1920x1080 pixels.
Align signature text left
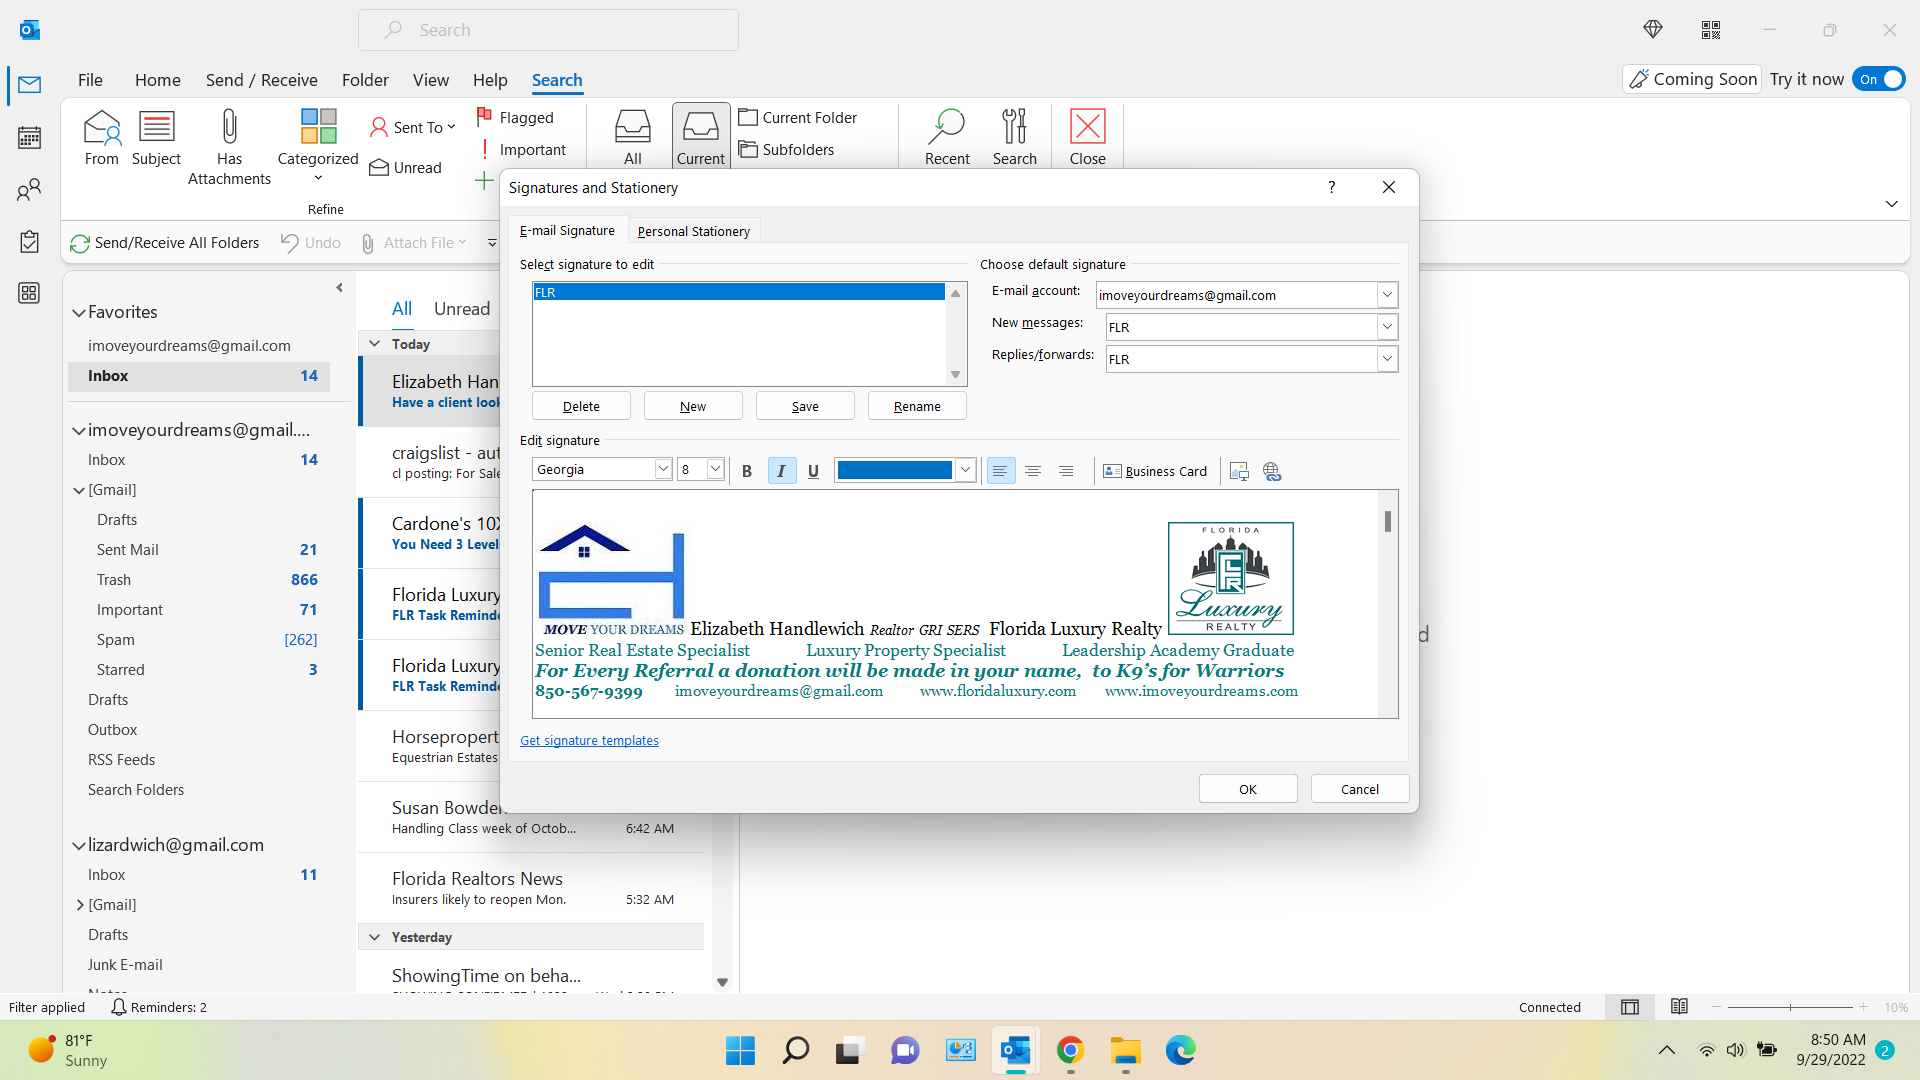click(1000, 471)
